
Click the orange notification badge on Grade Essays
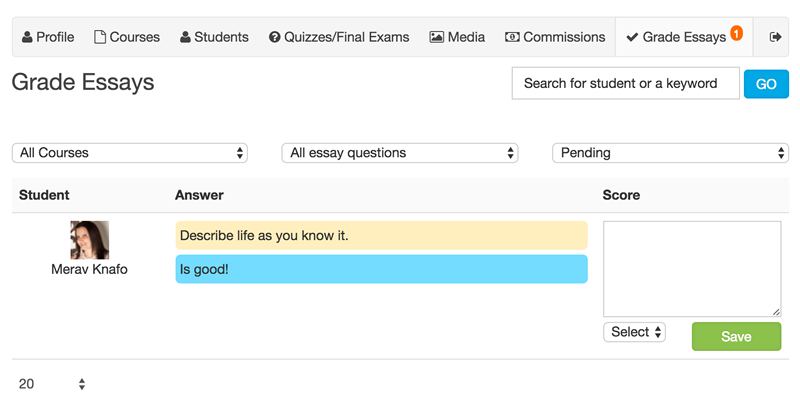[736, 33]
